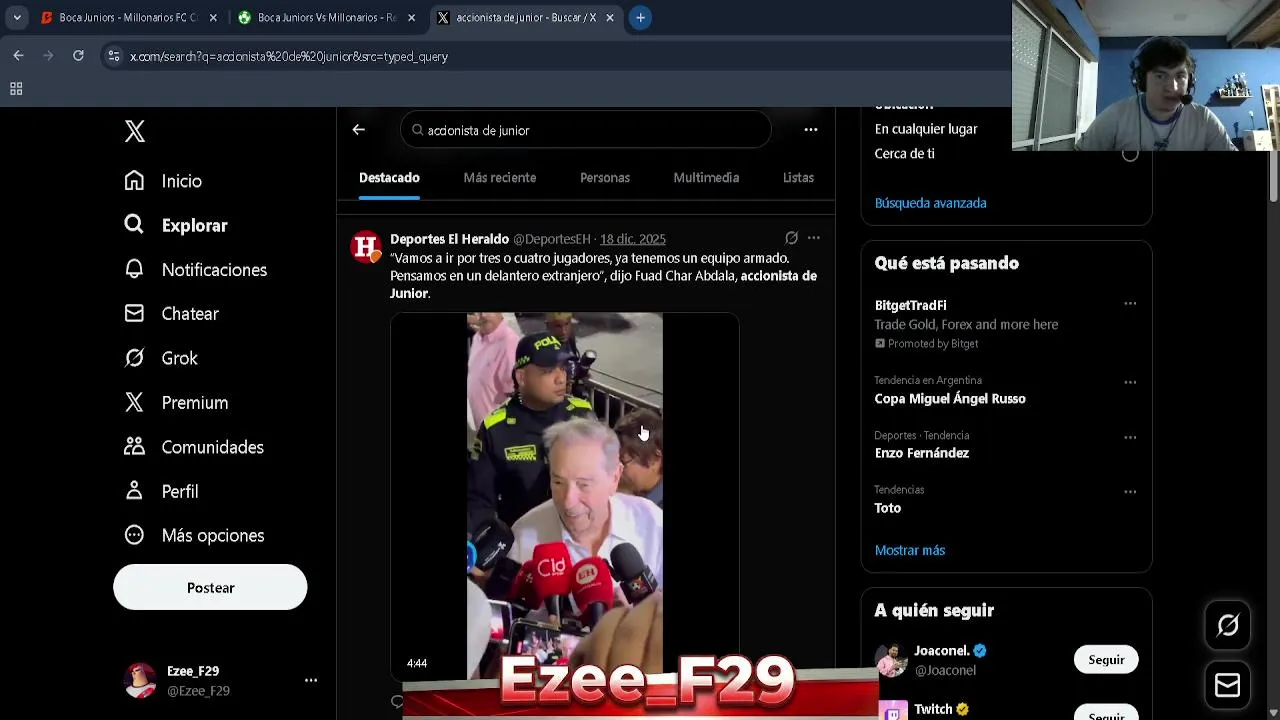
Task: Open Ezee_F29 account menu dots
Action: coord(311,680)
